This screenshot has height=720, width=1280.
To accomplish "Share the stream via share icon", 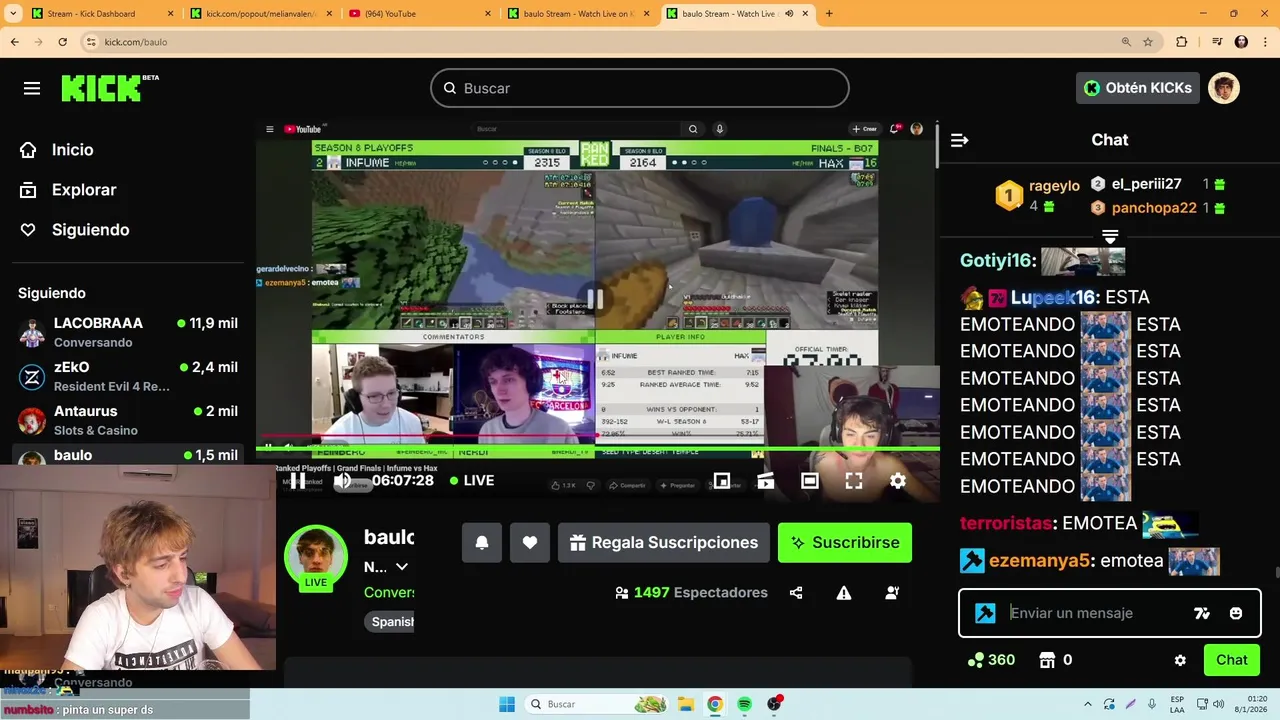I will [x=796, y=593].
